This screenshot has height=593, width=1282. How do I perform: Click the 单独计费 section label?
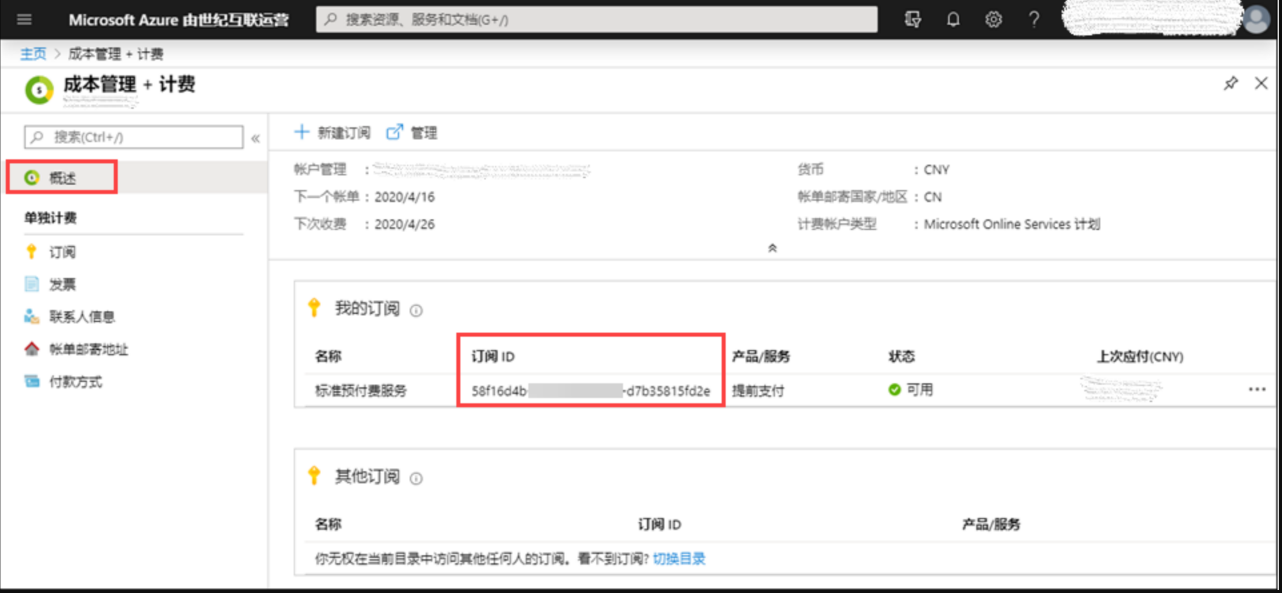tap(50, 218)
